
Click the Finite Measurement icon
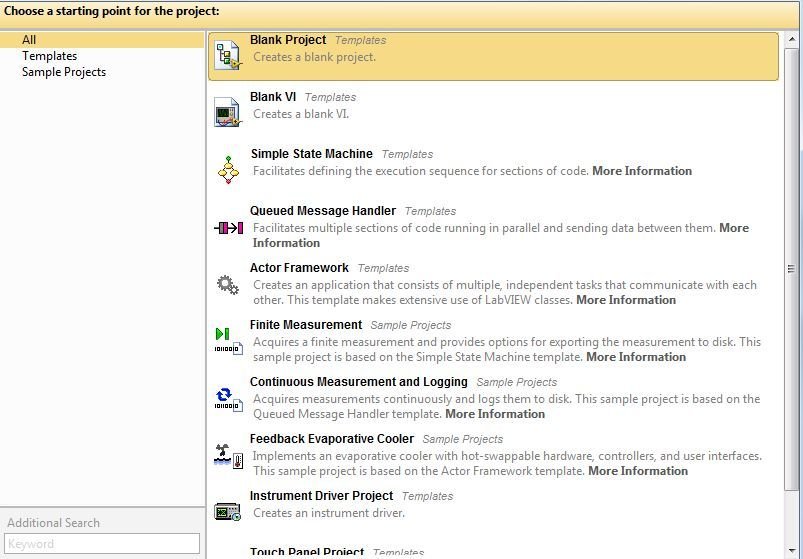(228, 341)
